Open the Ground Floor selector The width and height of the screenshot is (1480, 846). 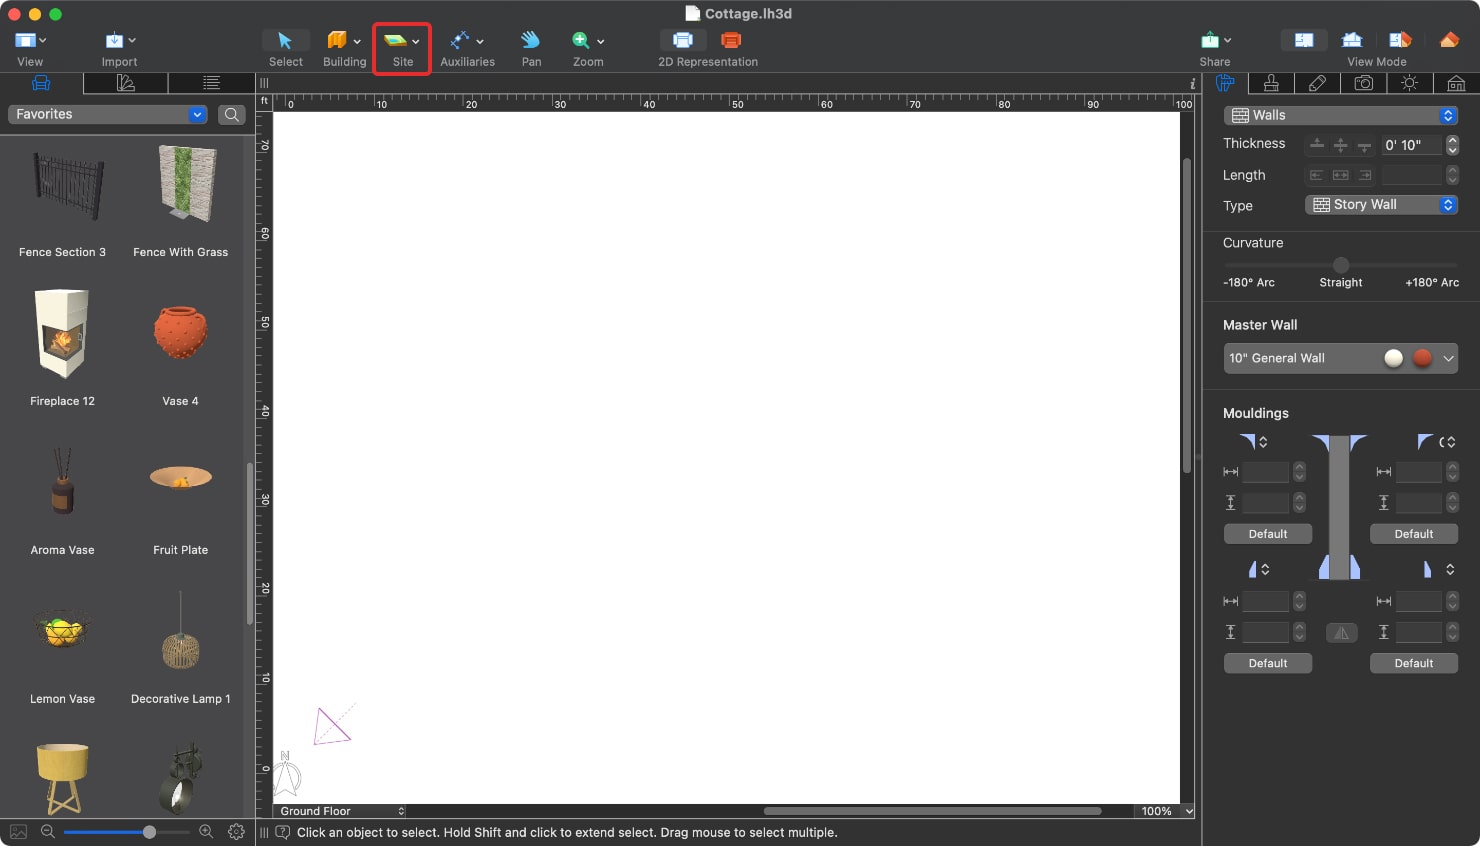tap(339, 811)
